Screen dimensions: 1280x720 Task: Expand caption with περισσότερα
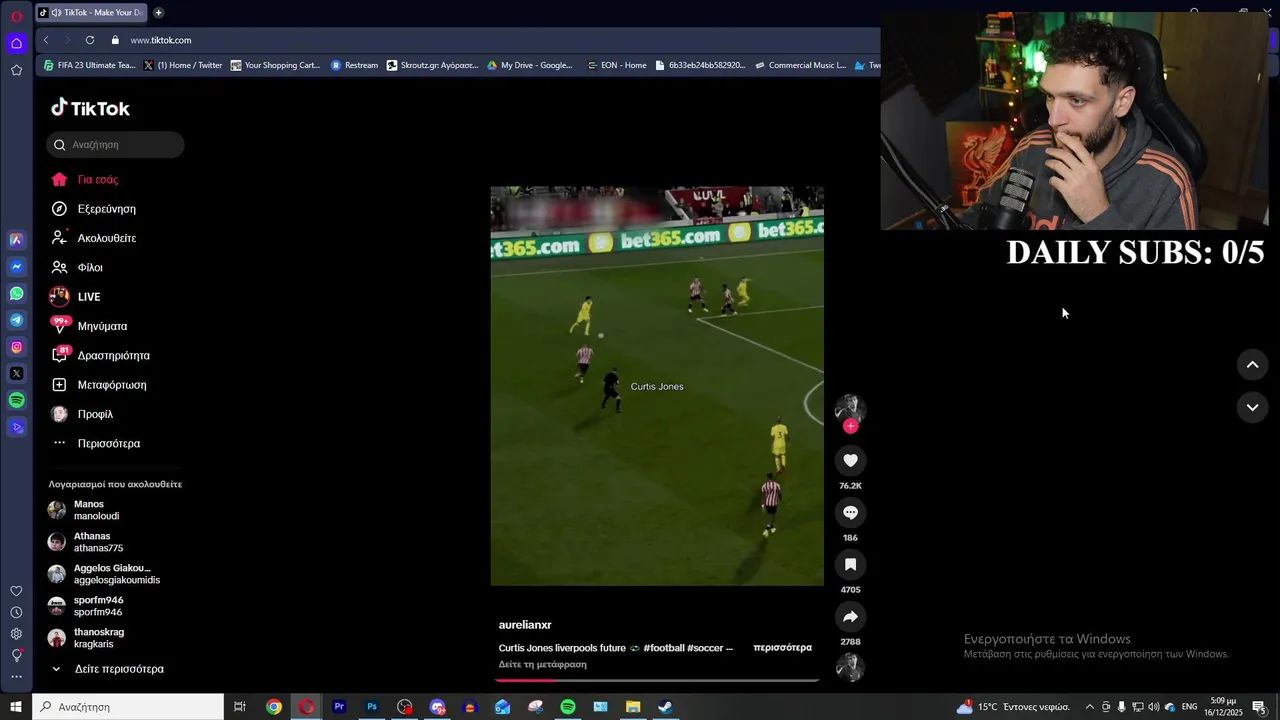pos(782,648)
